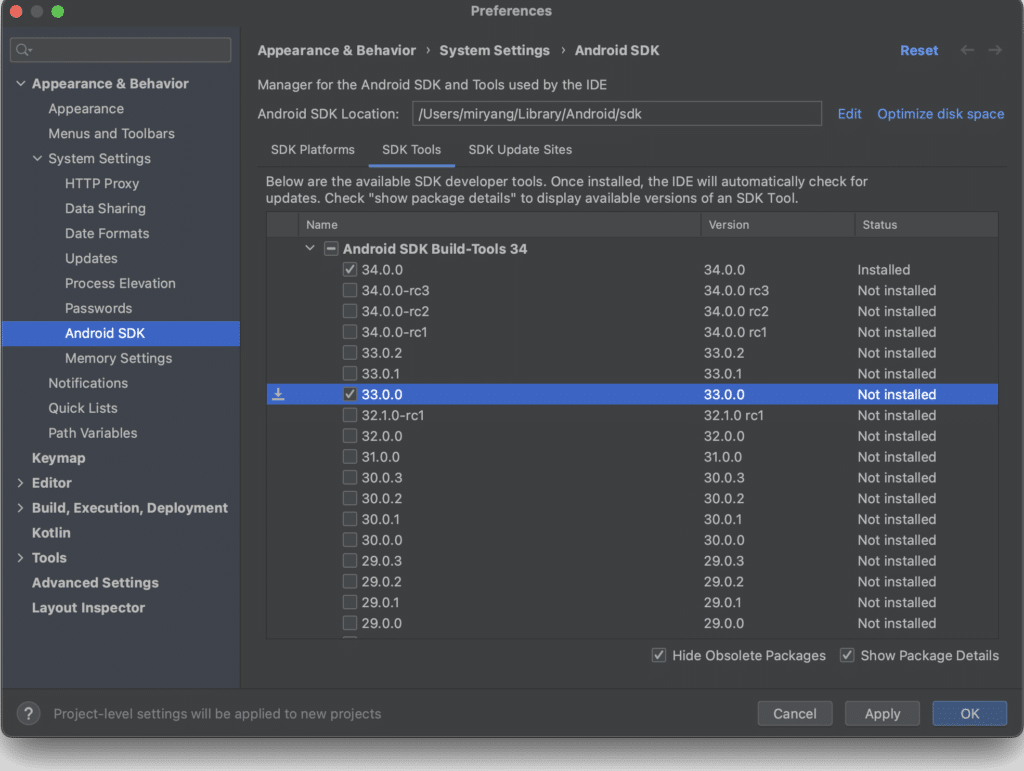Click the Appearance & Behavior breadcrumb

click(336, 50)
